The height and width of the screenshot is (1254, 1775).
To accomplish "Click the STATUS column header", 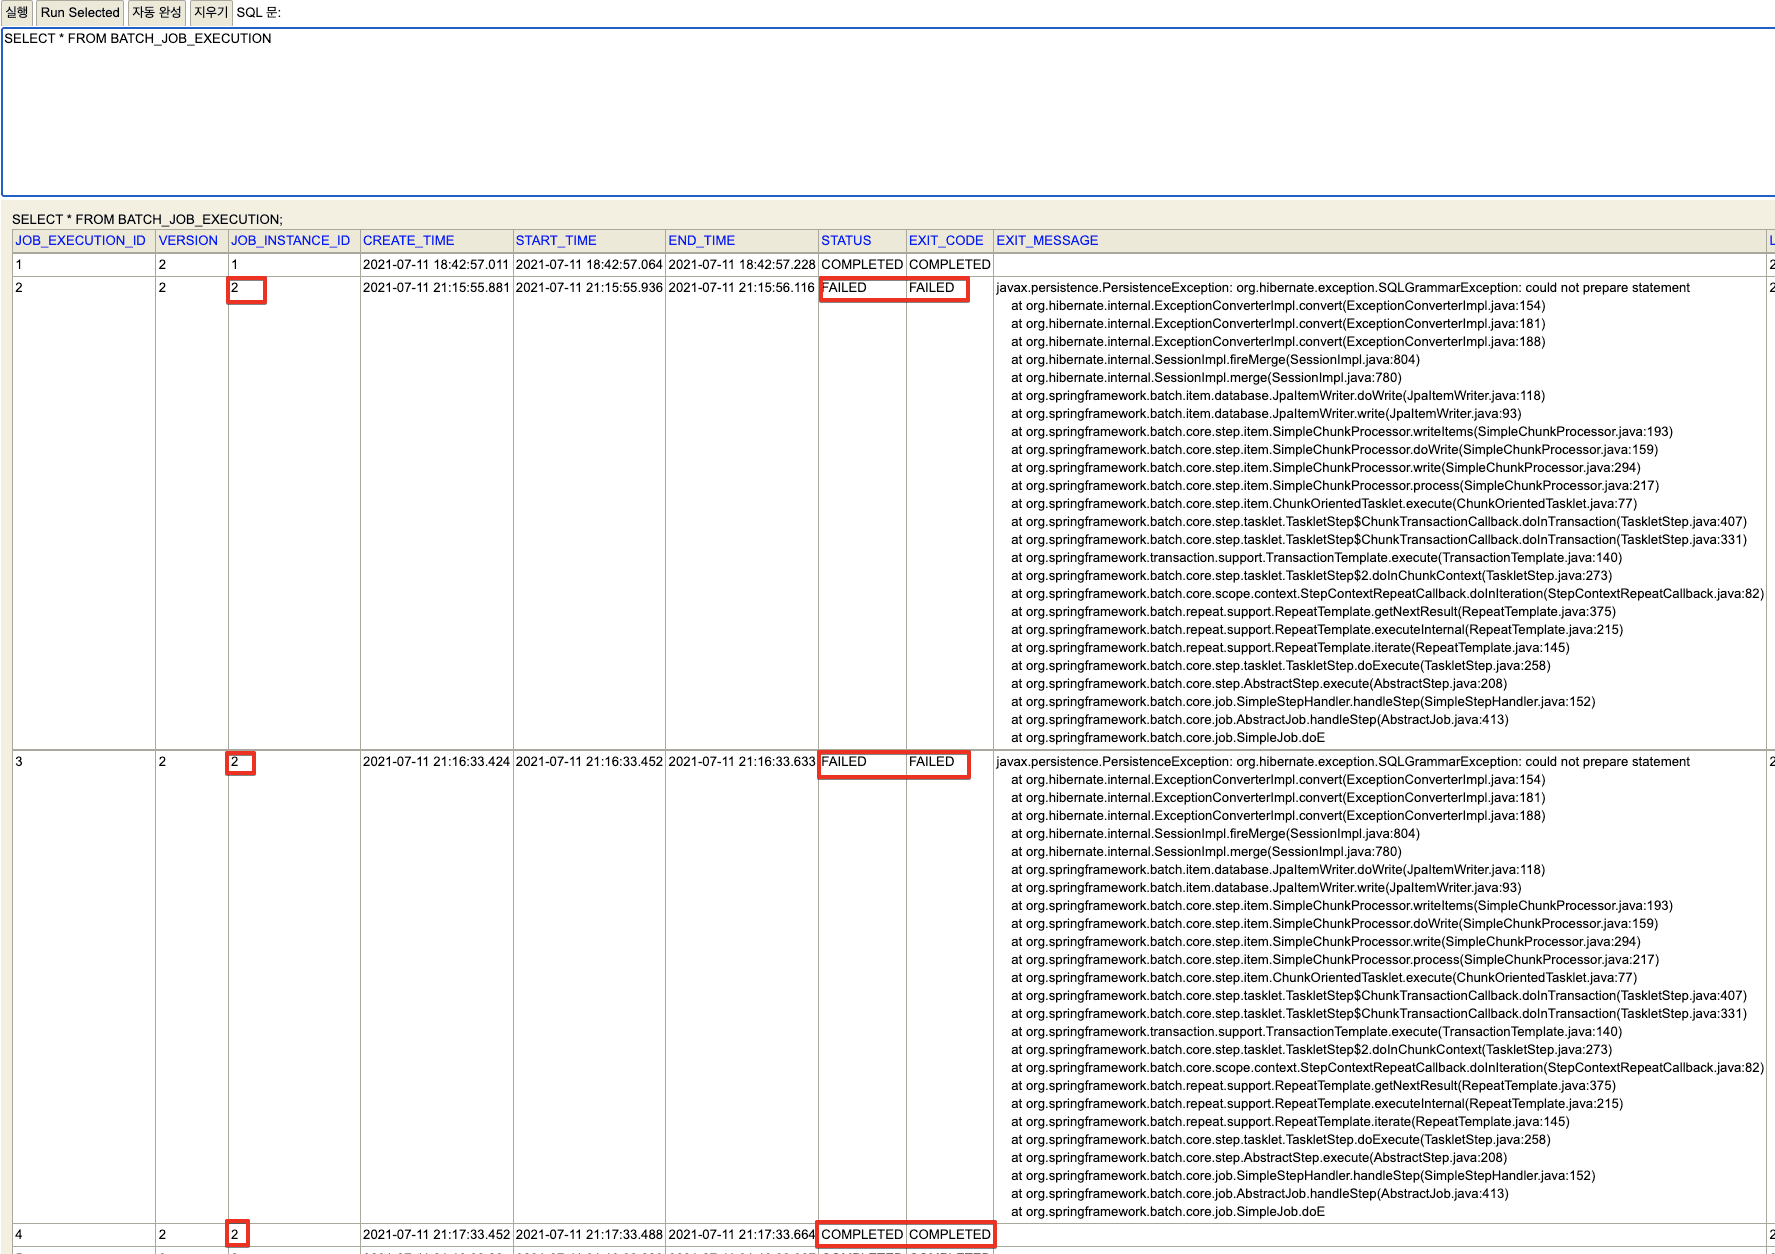I will pyautogui.click(x=846, y=241).
